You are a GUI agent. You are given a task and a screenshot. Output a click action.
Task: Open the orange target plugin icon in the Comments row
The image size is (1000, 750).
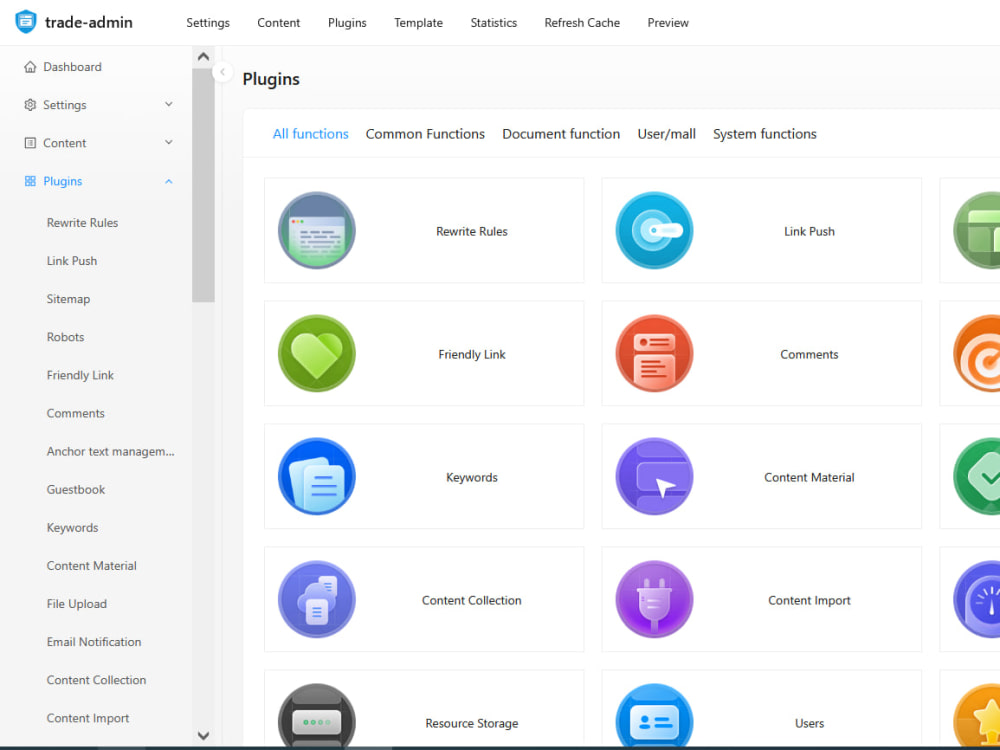(x=977, y=354)
